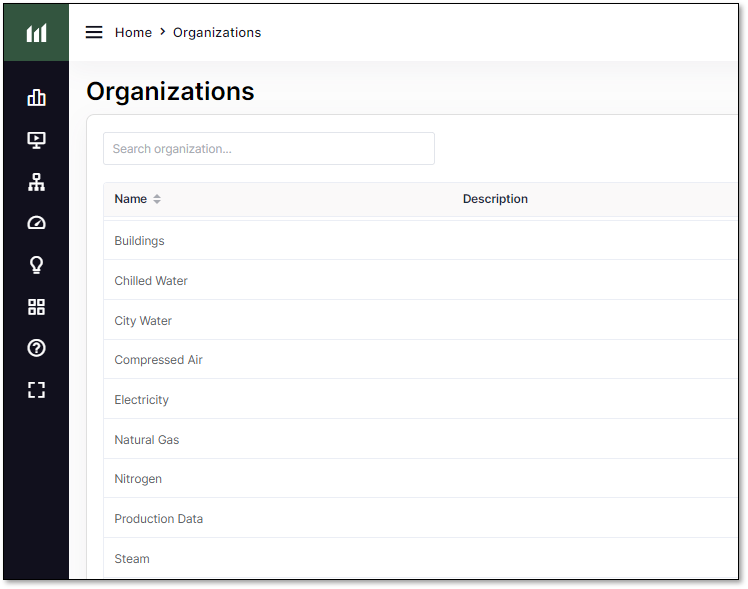Toggle the fullscreen sidebar icon
748x589 pixels.
point(36,390)
